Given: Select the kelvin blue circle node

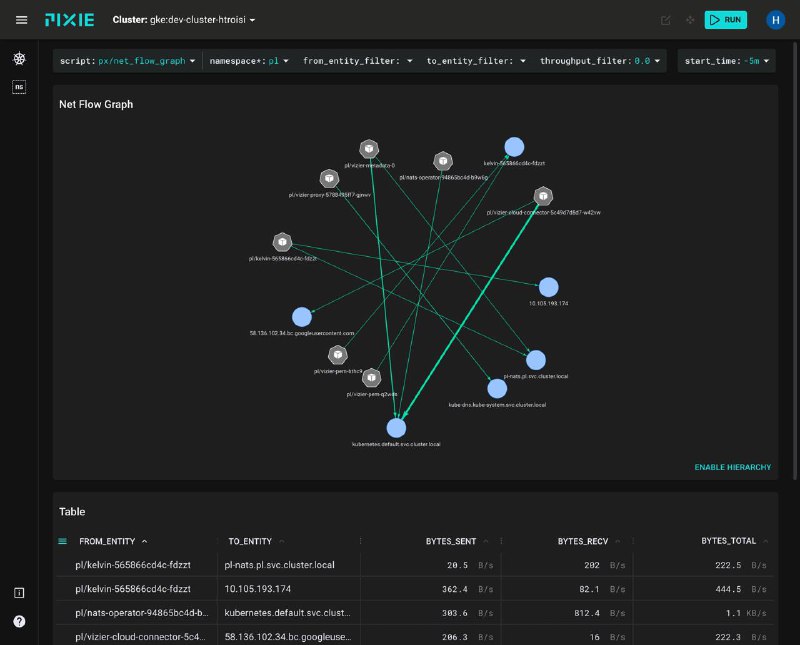Looking at the screenshot, I should pos(514,147).
